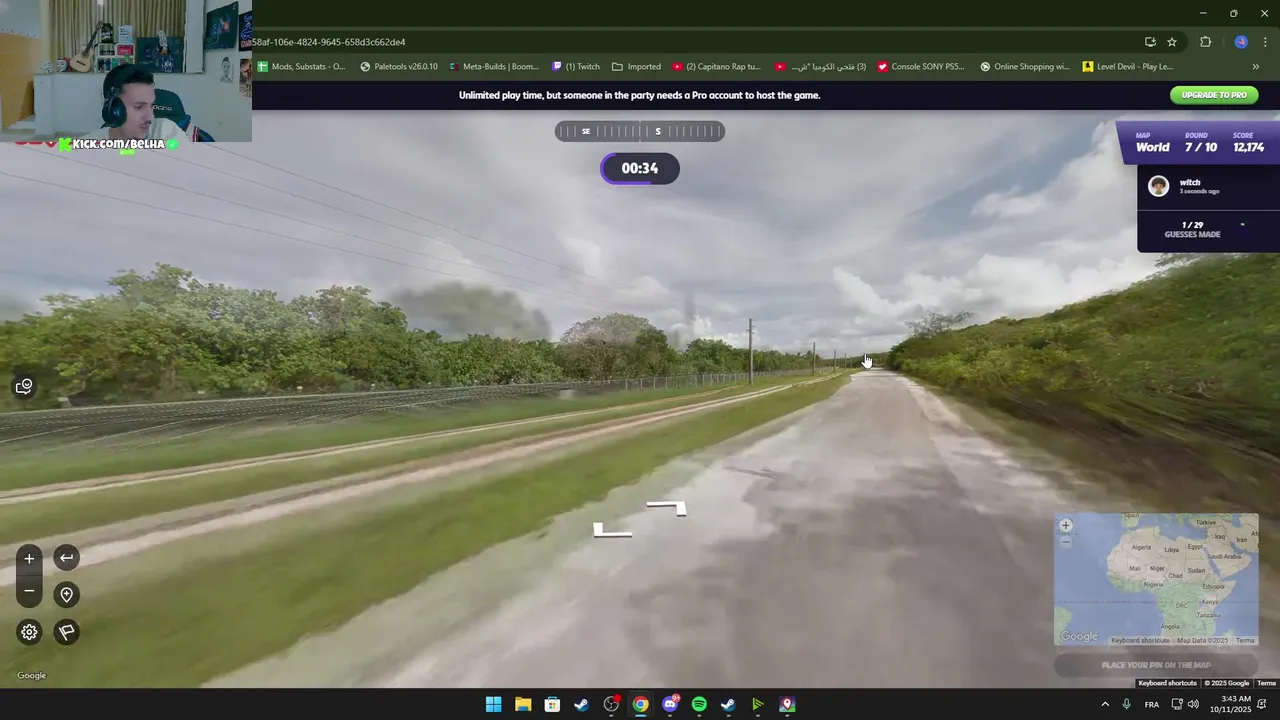1280x720 pixels.
Task: Click the 00:34 countdown timer
Action: pos(640,168)
